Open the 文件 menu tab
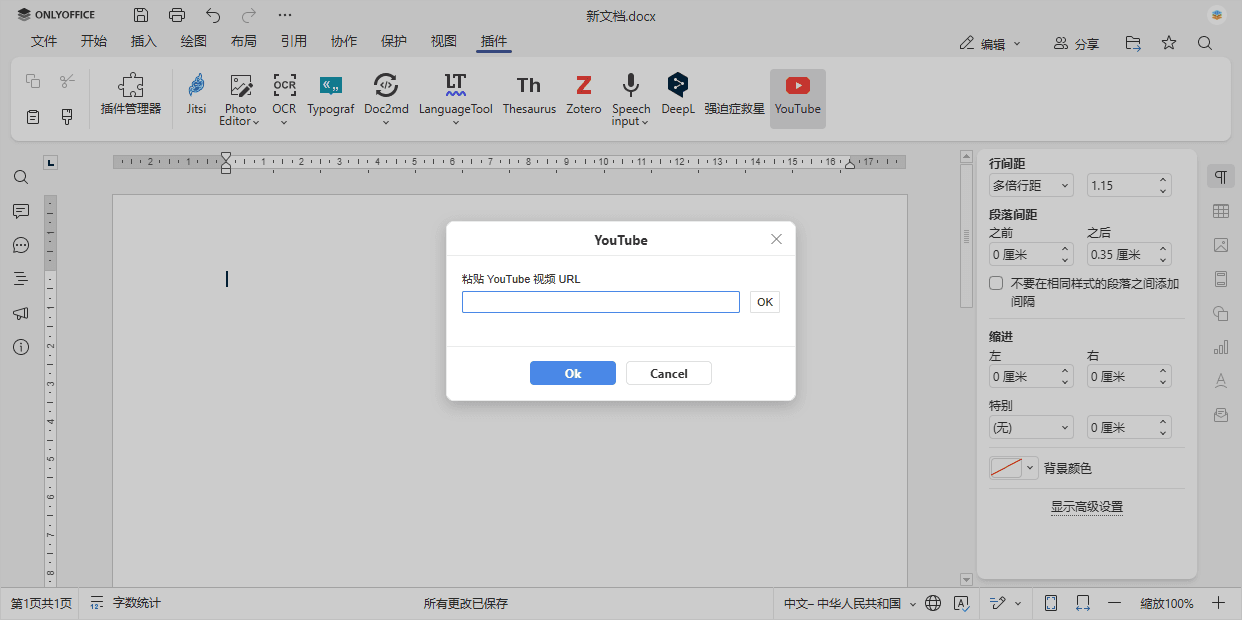This screenshot has width=1242, height=620. tap(44, 41)
